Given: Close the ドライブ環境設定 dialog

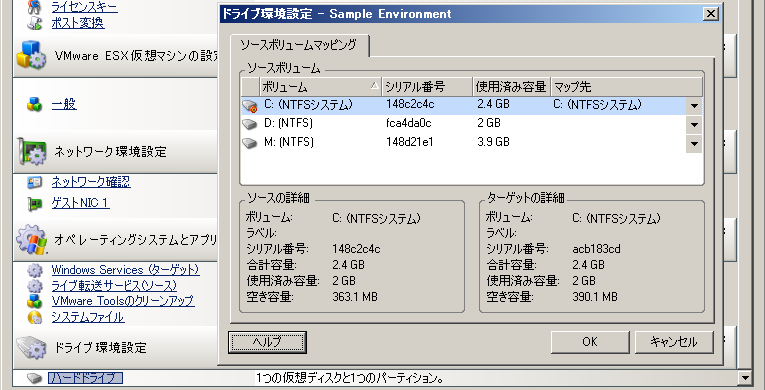Looking at the screenshot, I should (711, 14).
